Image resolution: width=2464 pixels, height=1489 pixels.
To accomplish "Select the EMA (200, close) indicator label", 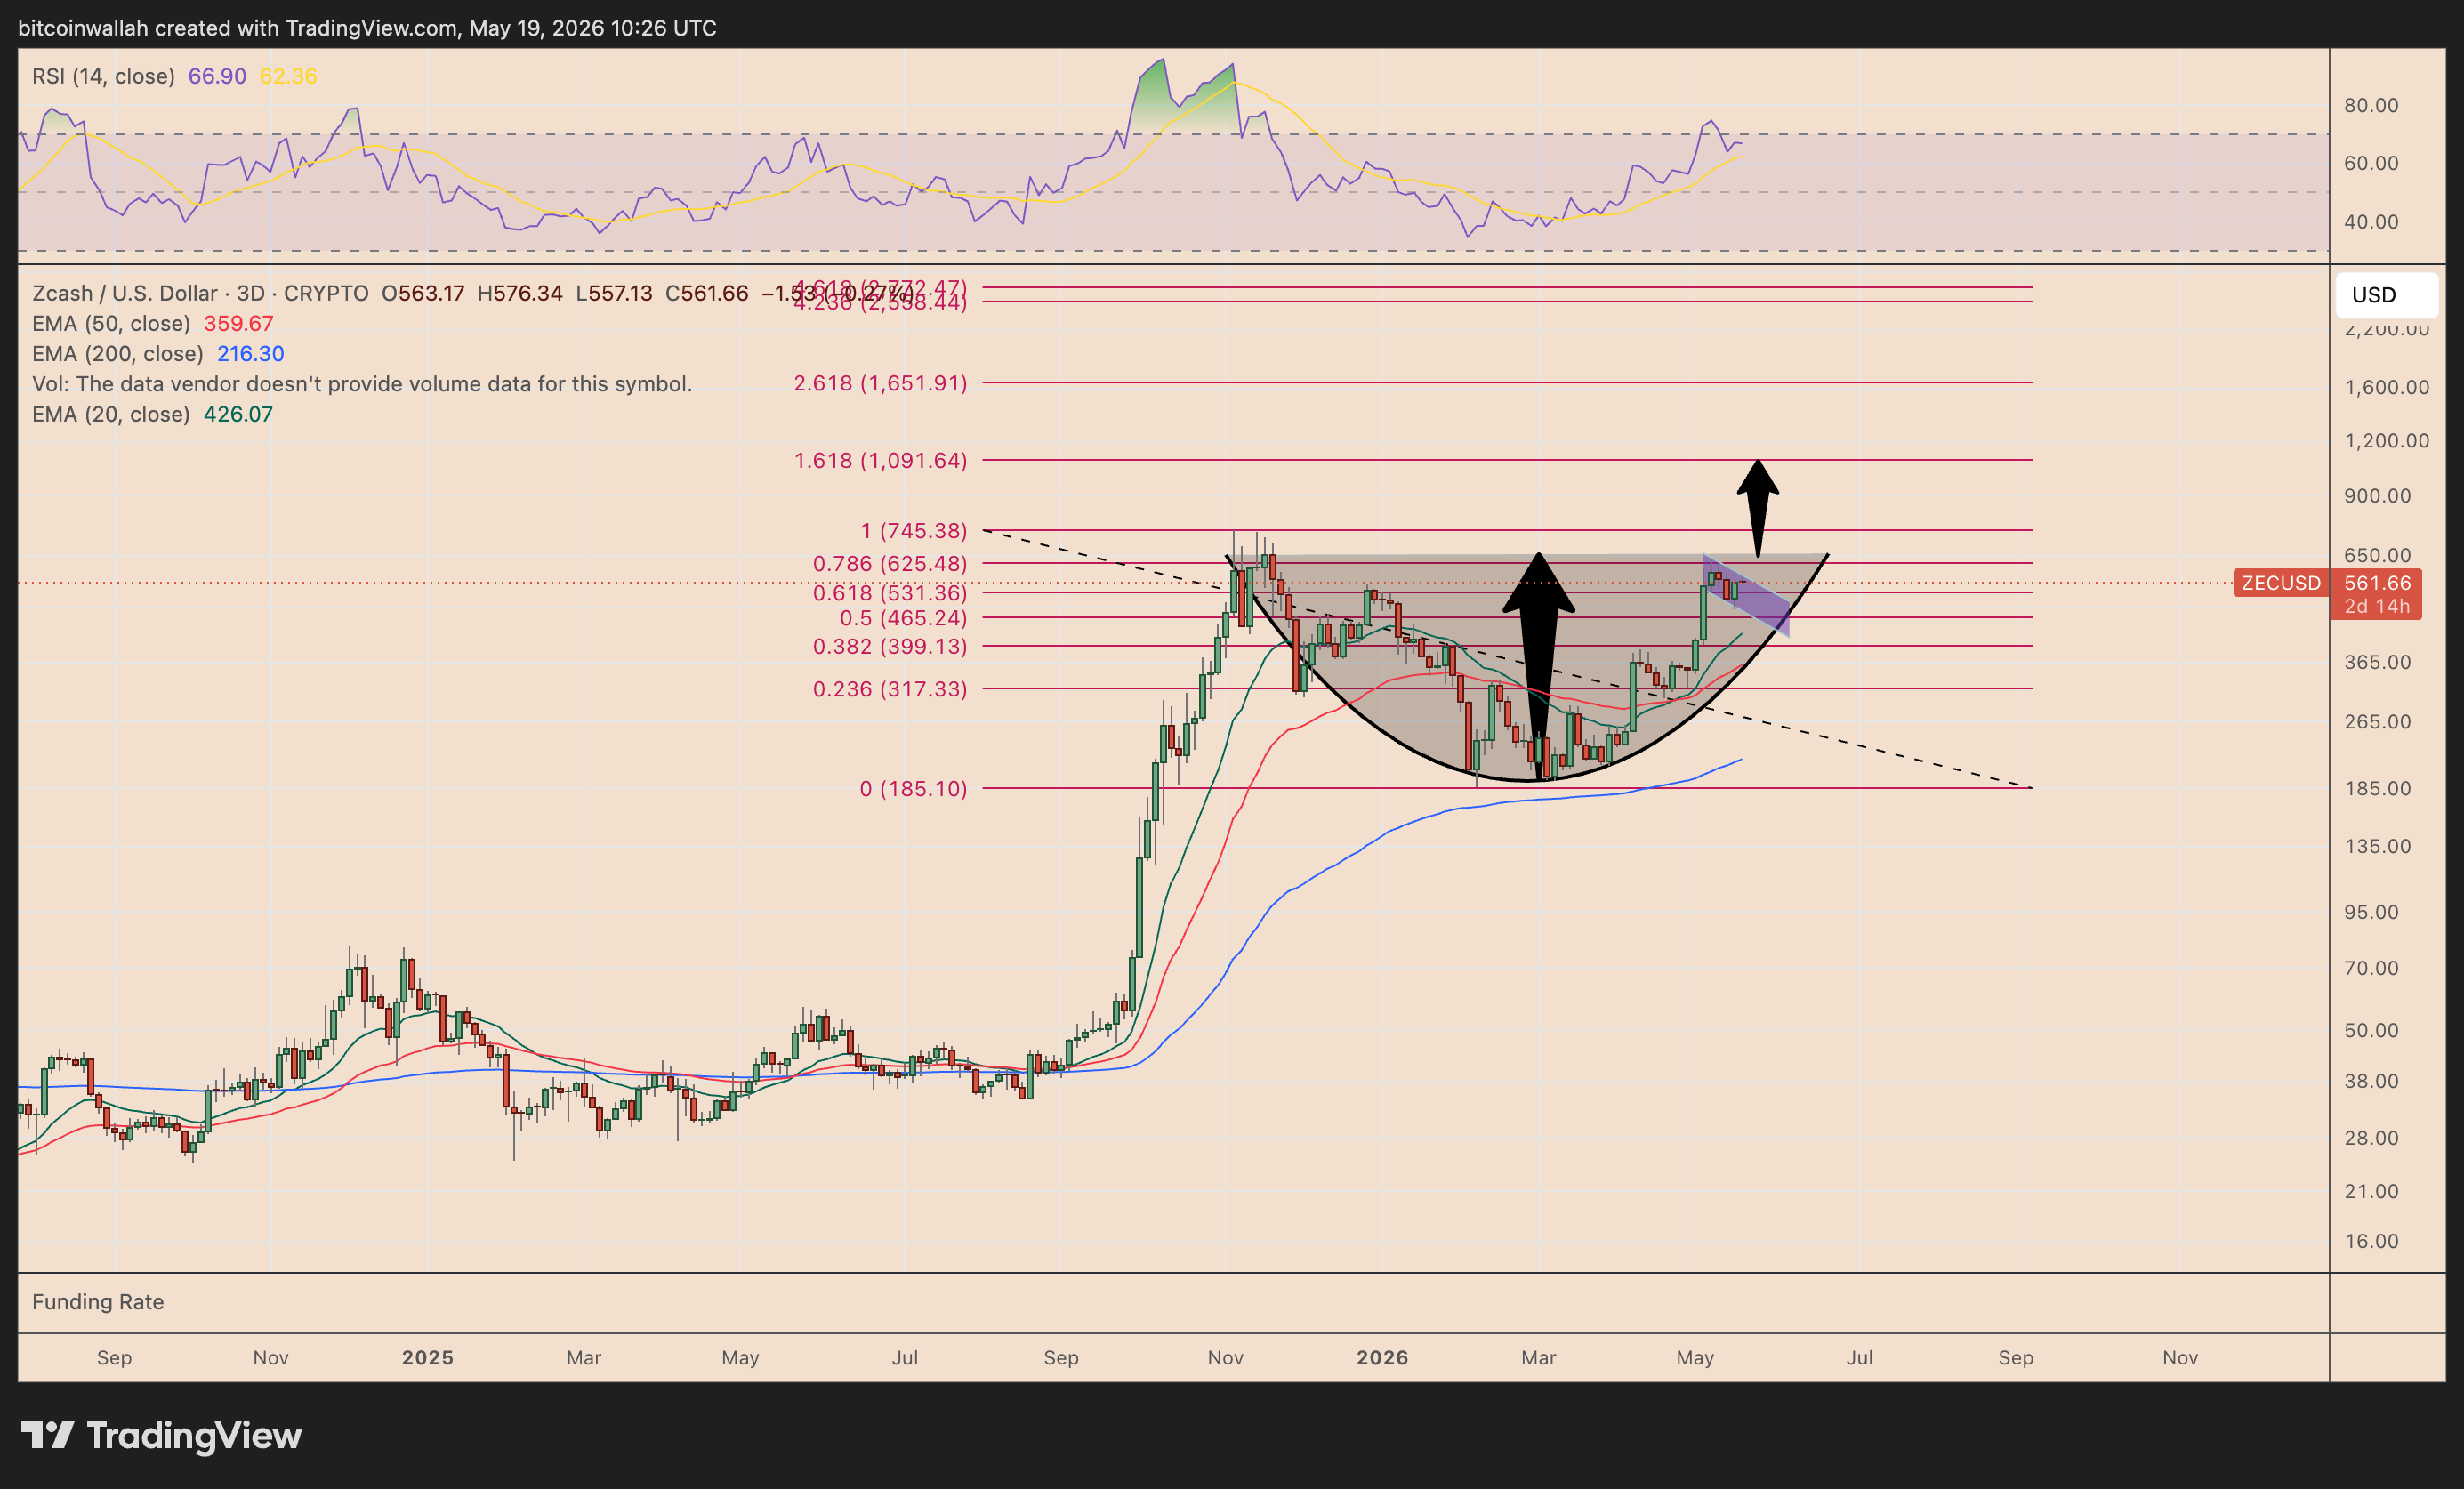I will (x=118, y=353).
